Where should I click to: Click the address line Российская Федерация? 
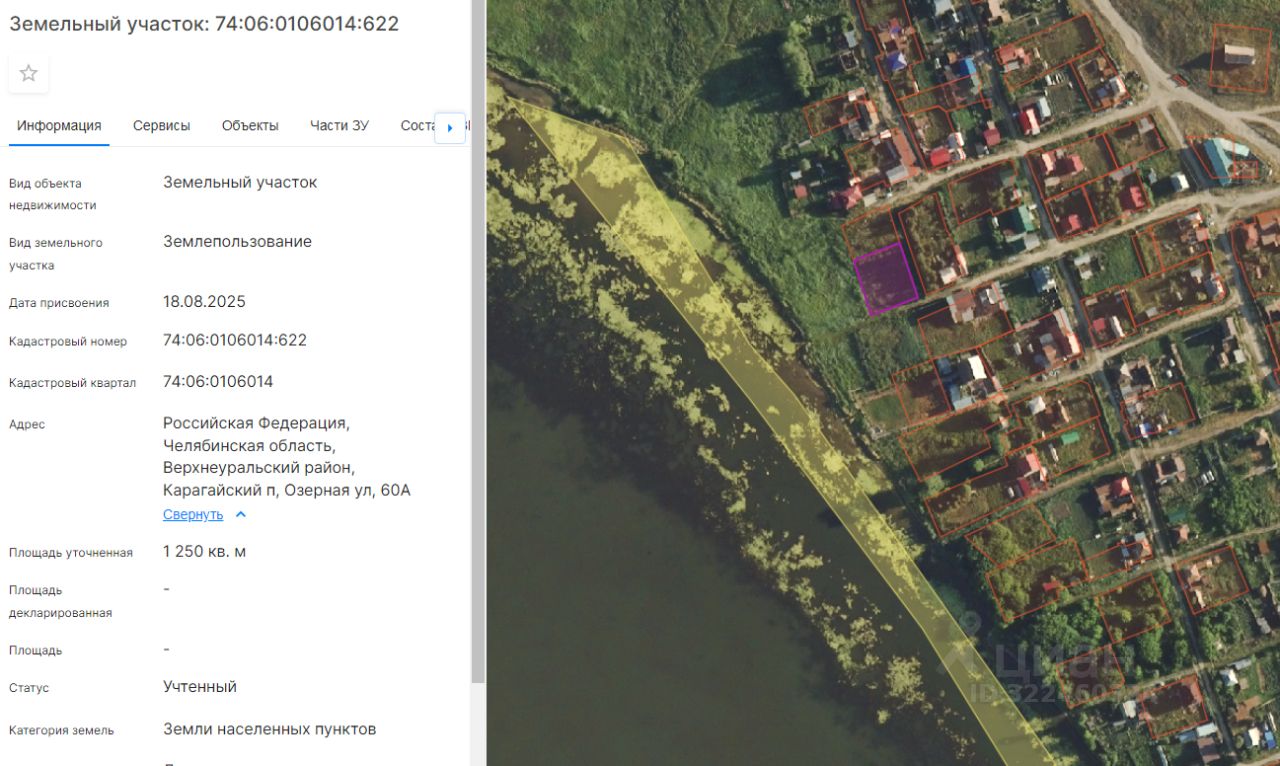click(257, 423)
